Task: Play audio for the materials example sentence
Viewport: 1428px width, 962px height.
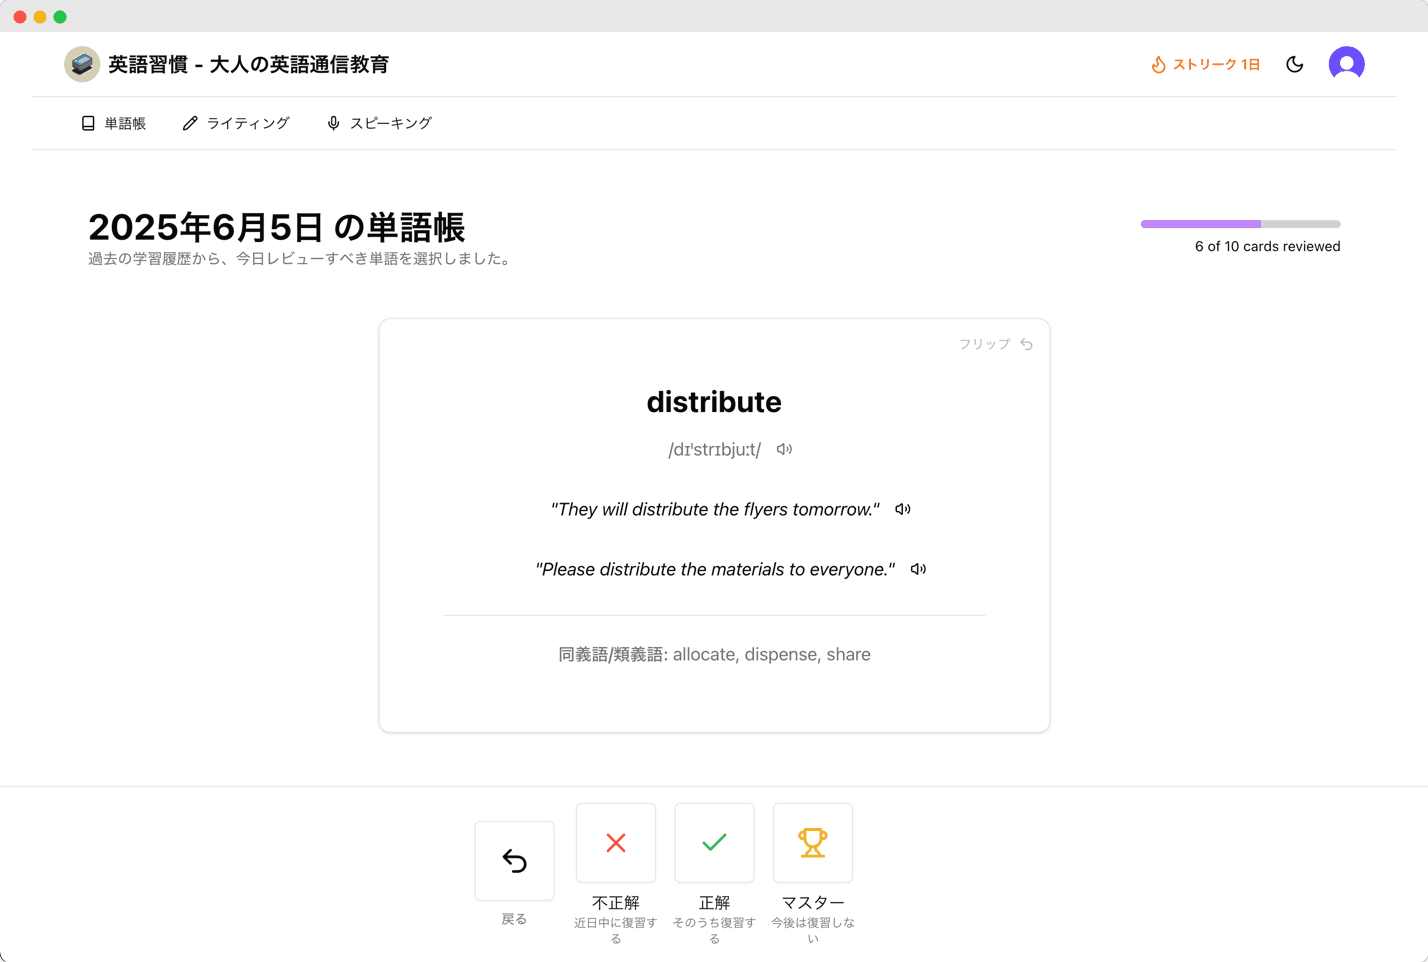Action: coord(918,570)
